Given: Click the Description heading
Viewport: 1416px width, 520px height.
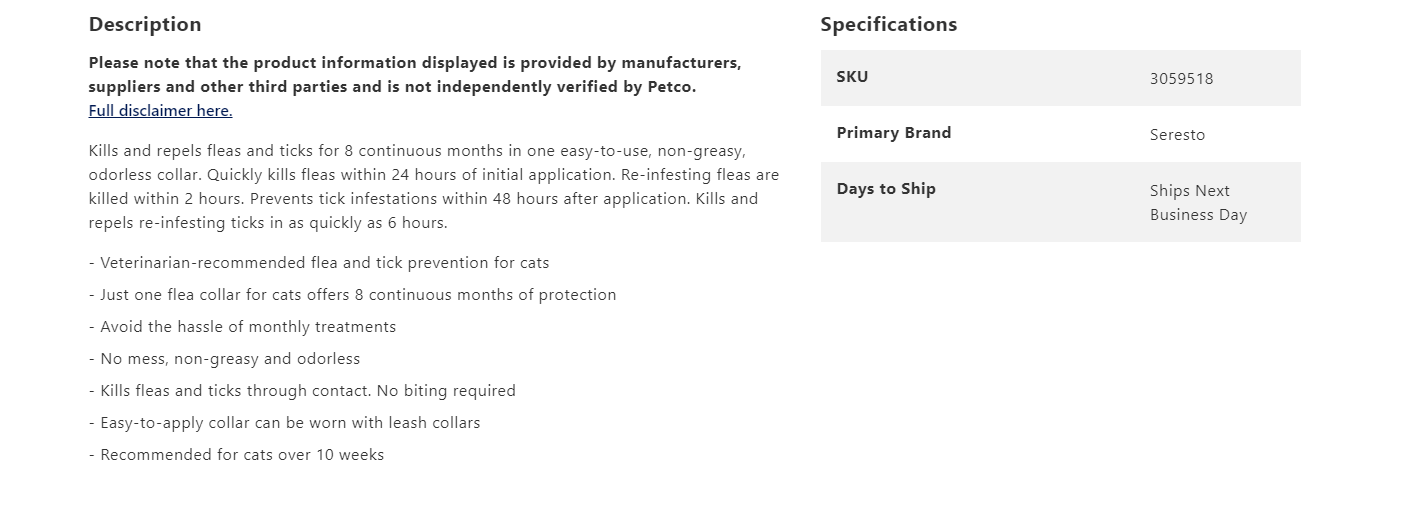Looking at the screenshot, I should [x=145, y=24].
